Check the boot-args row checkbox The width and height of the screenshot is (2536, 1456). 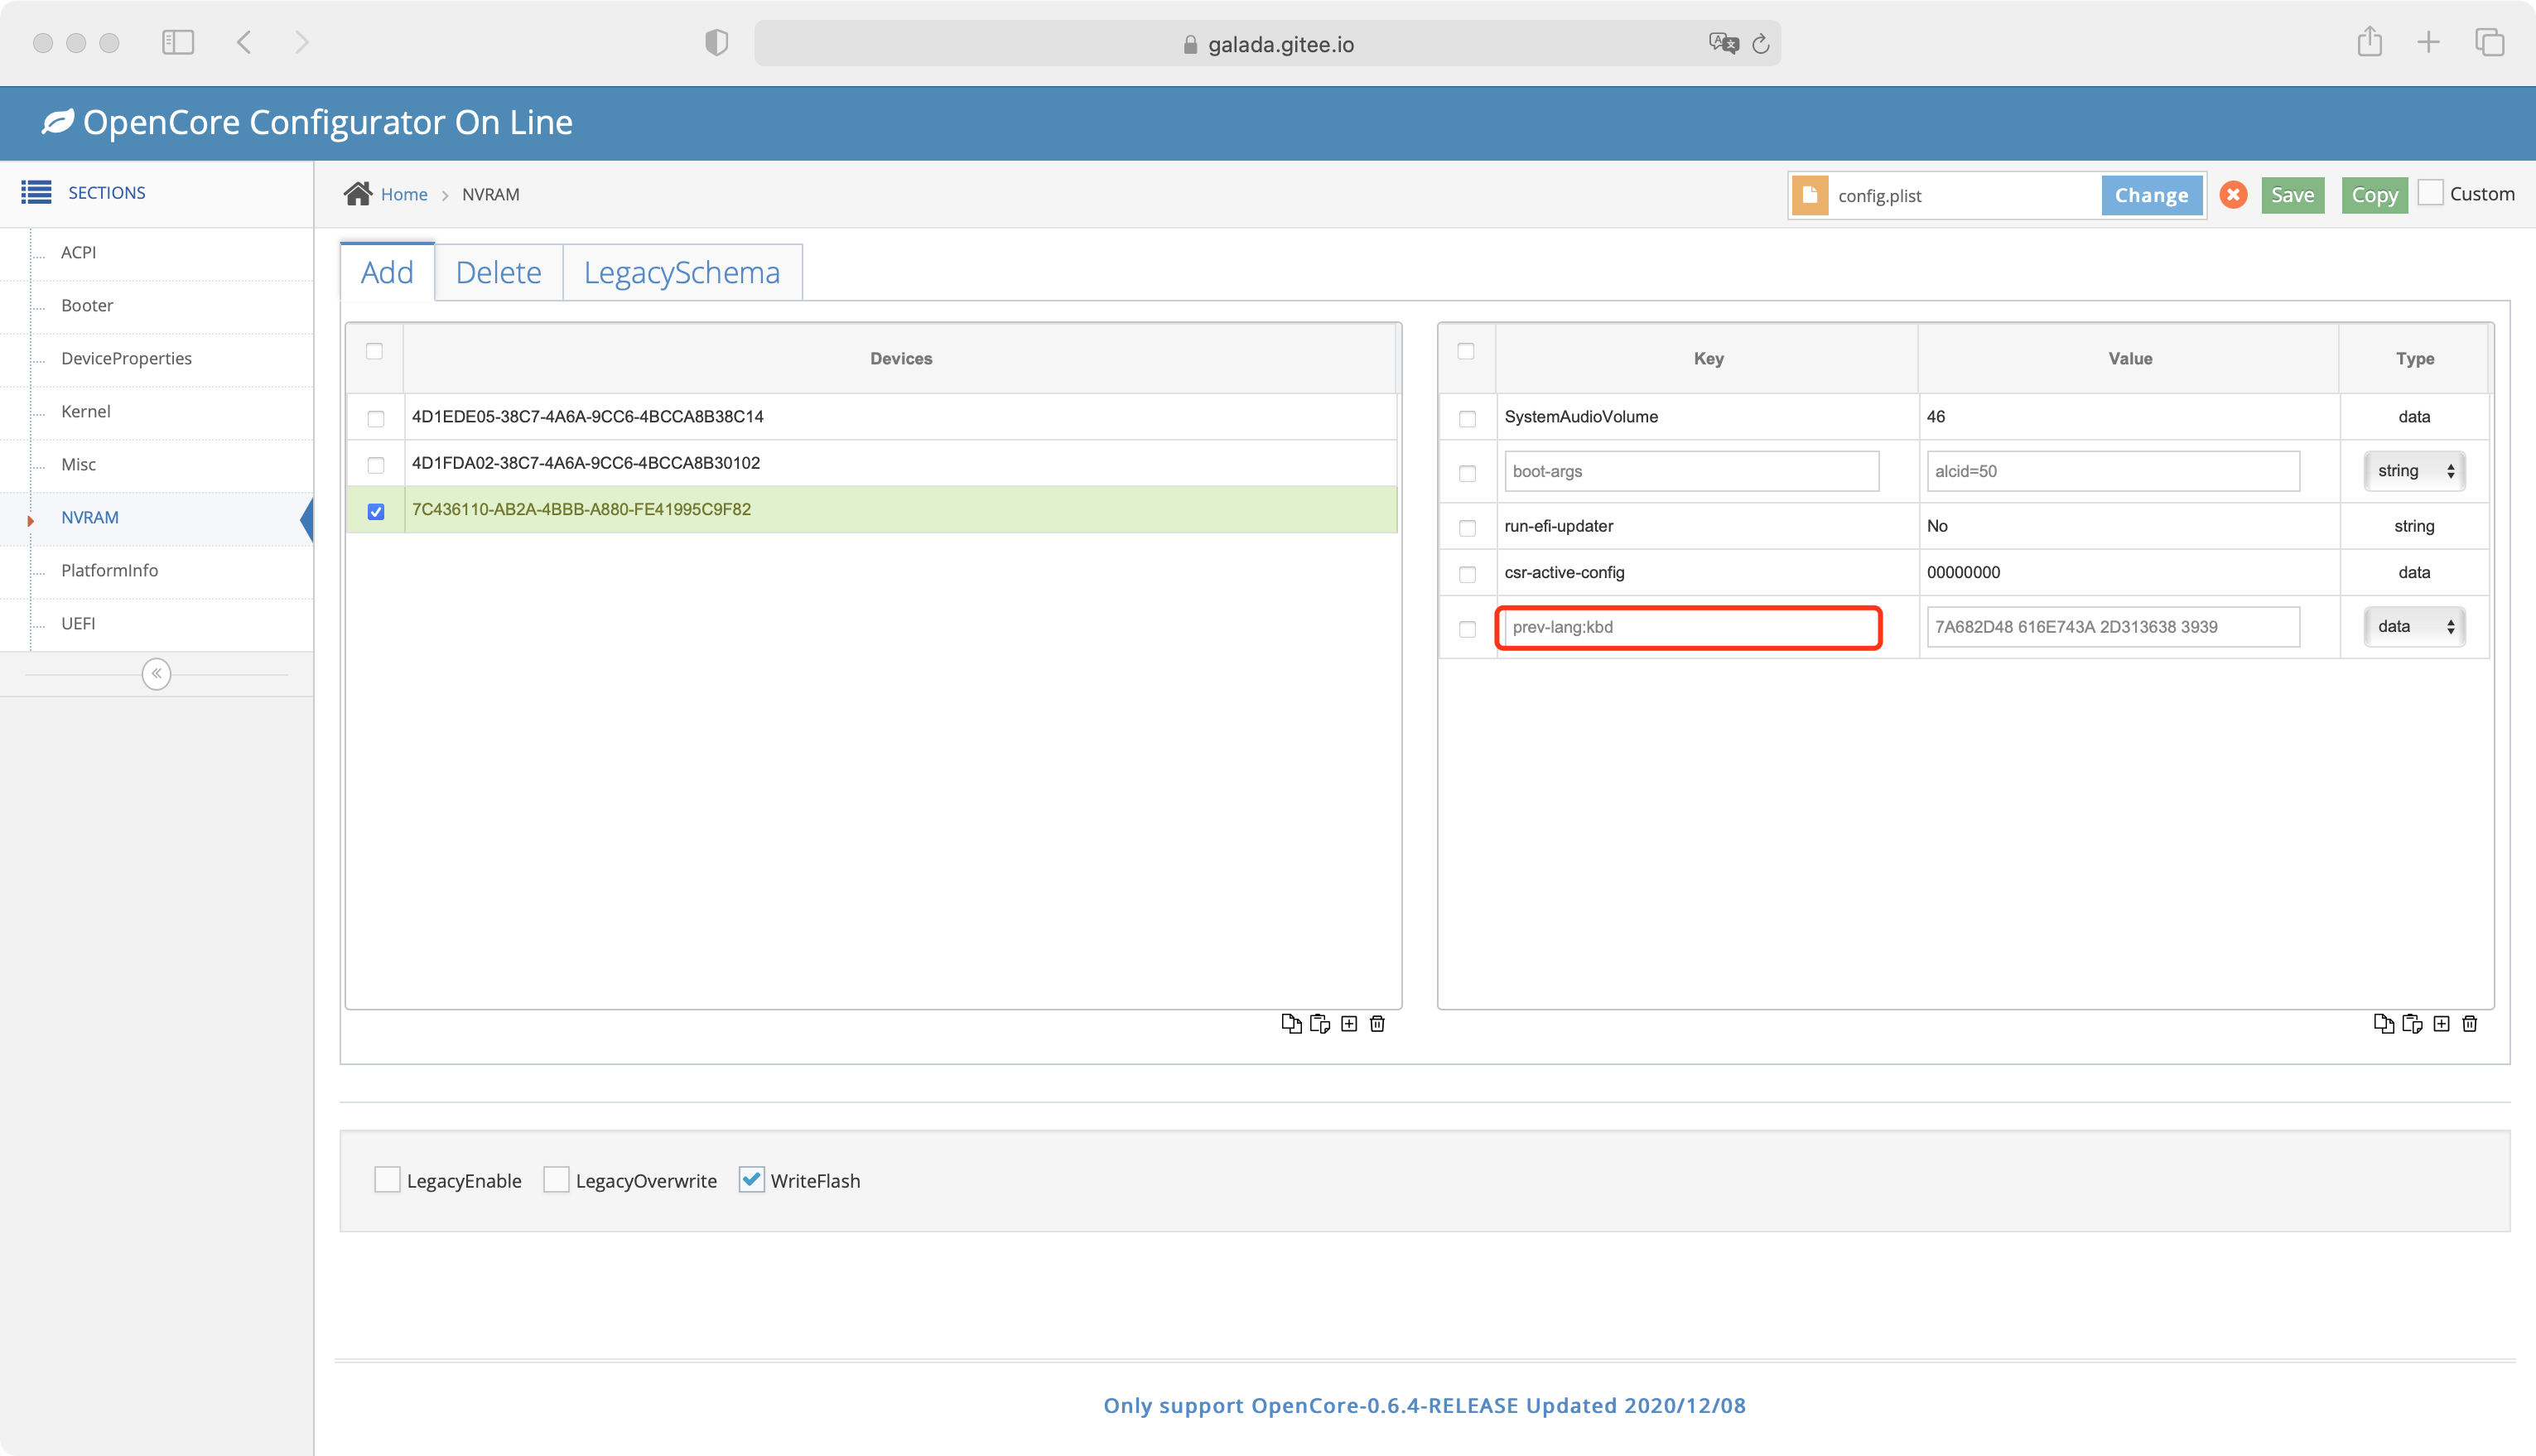(x=1467, y=473)
